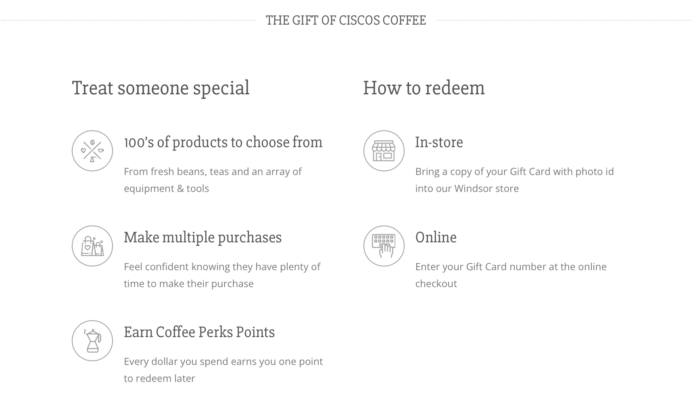The image size is (693, 400).
Task: Click the "Make multiple purchases" heading
Action: pos(202,238)
